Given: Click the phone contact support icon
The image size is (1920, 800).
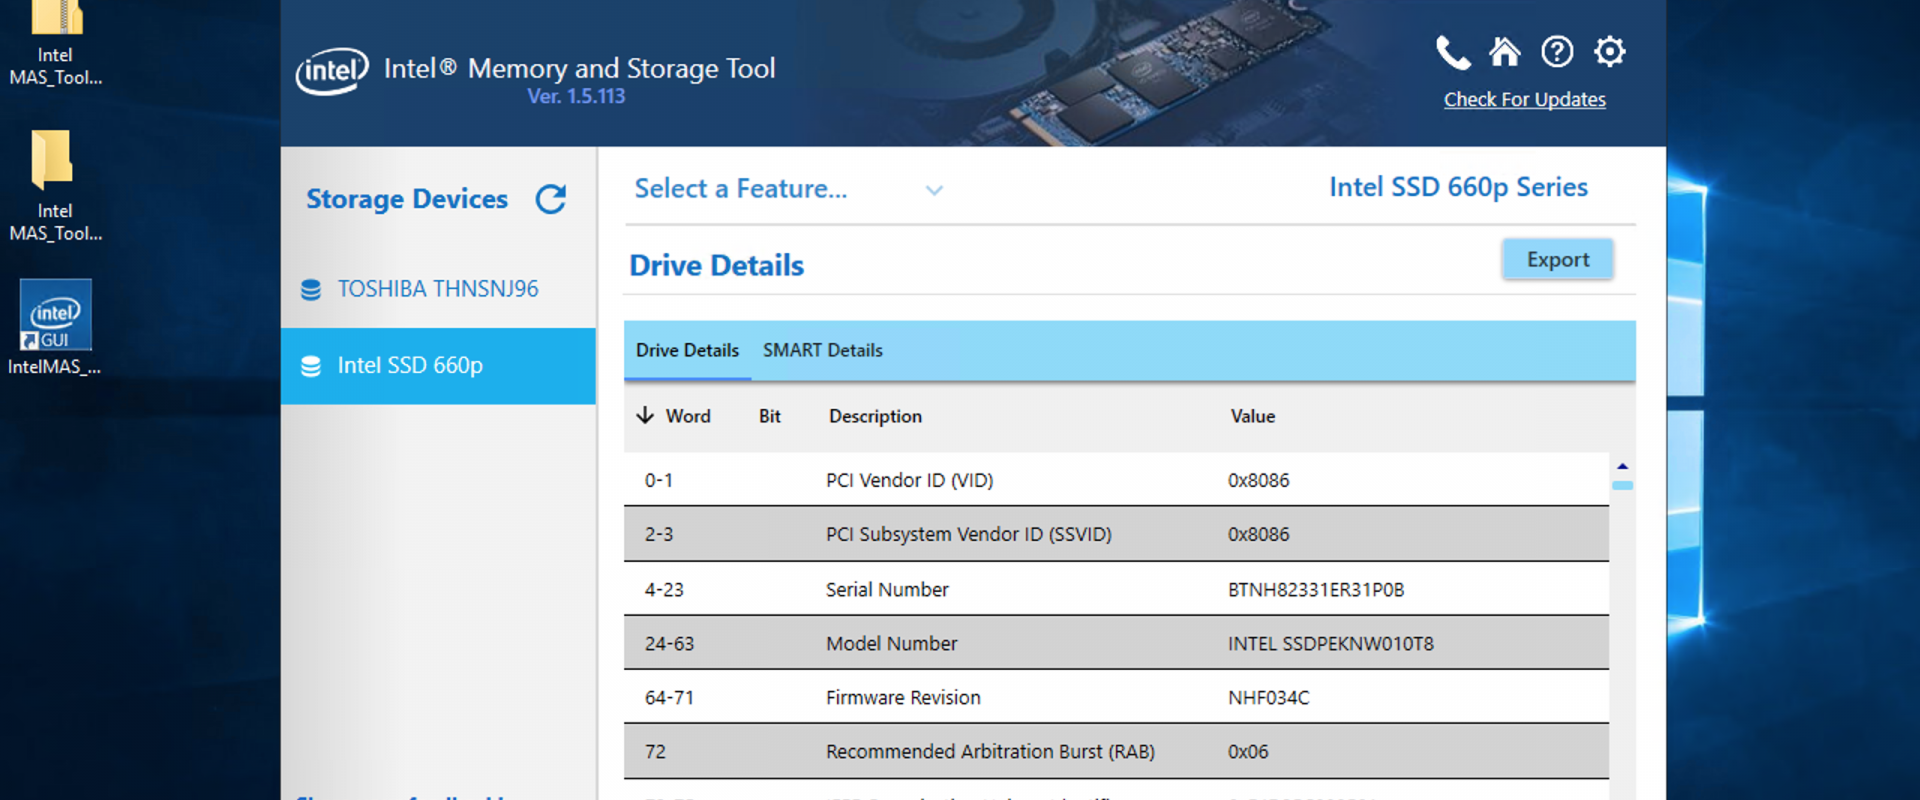Looking at the screenshot, I should coord(1453,52).
